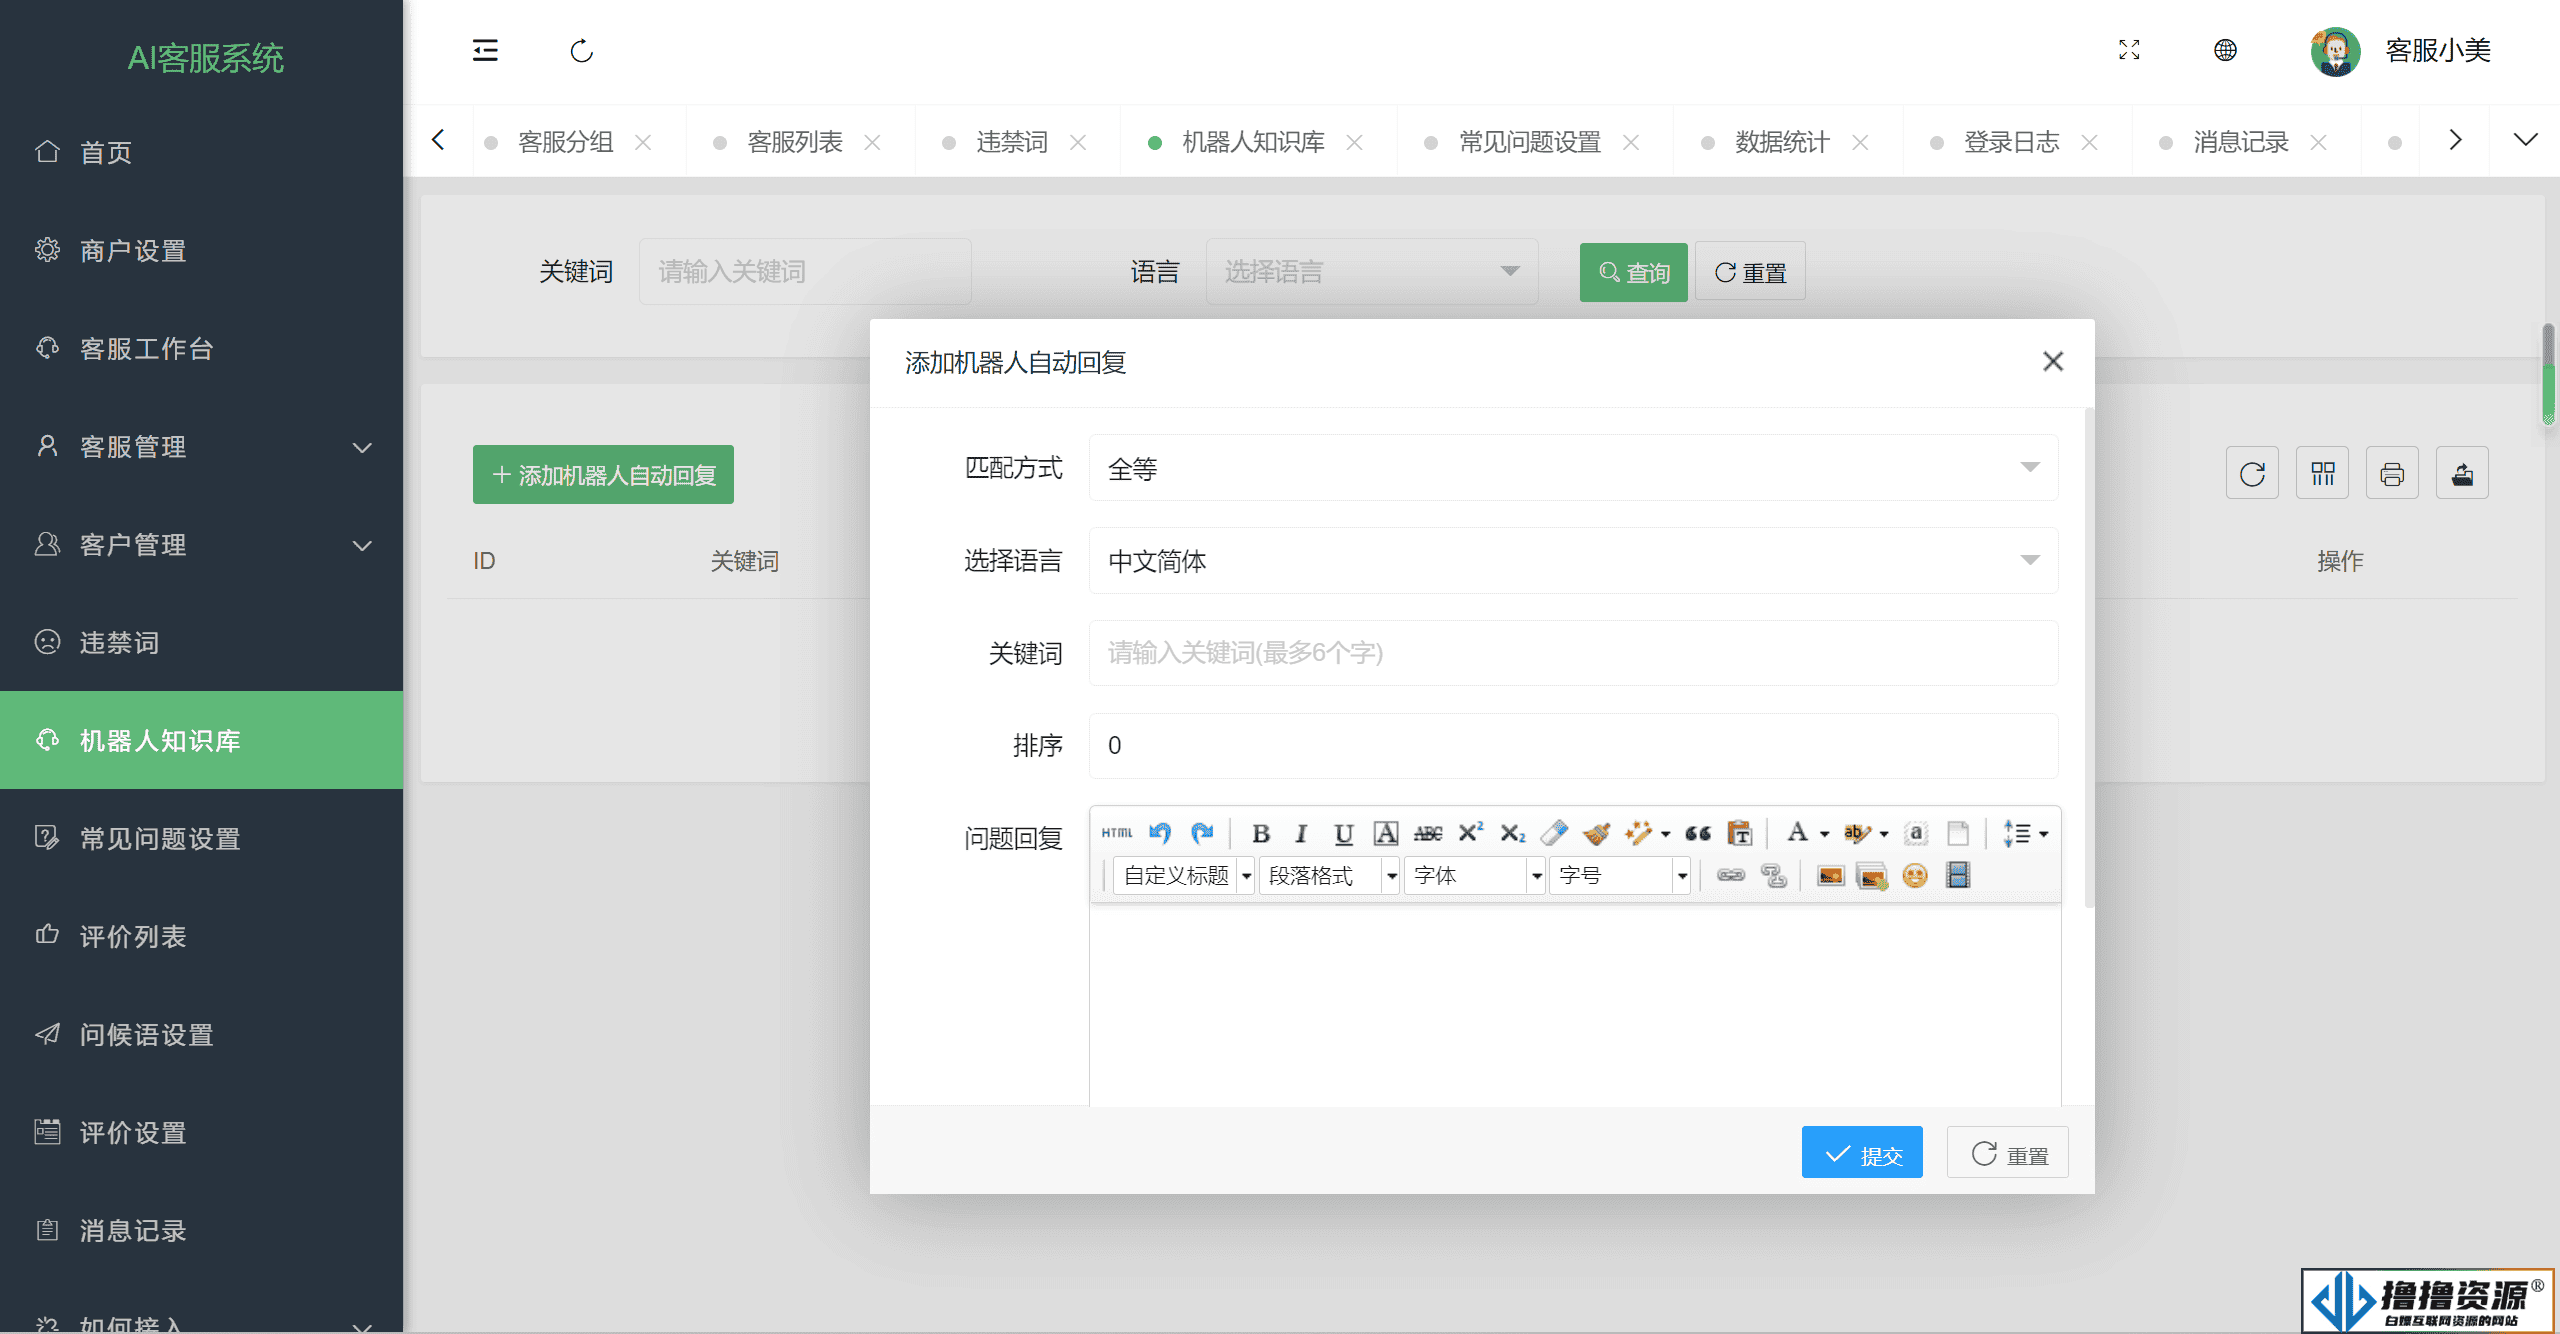Toggle HTML source mode in editor

[1117, 833]
